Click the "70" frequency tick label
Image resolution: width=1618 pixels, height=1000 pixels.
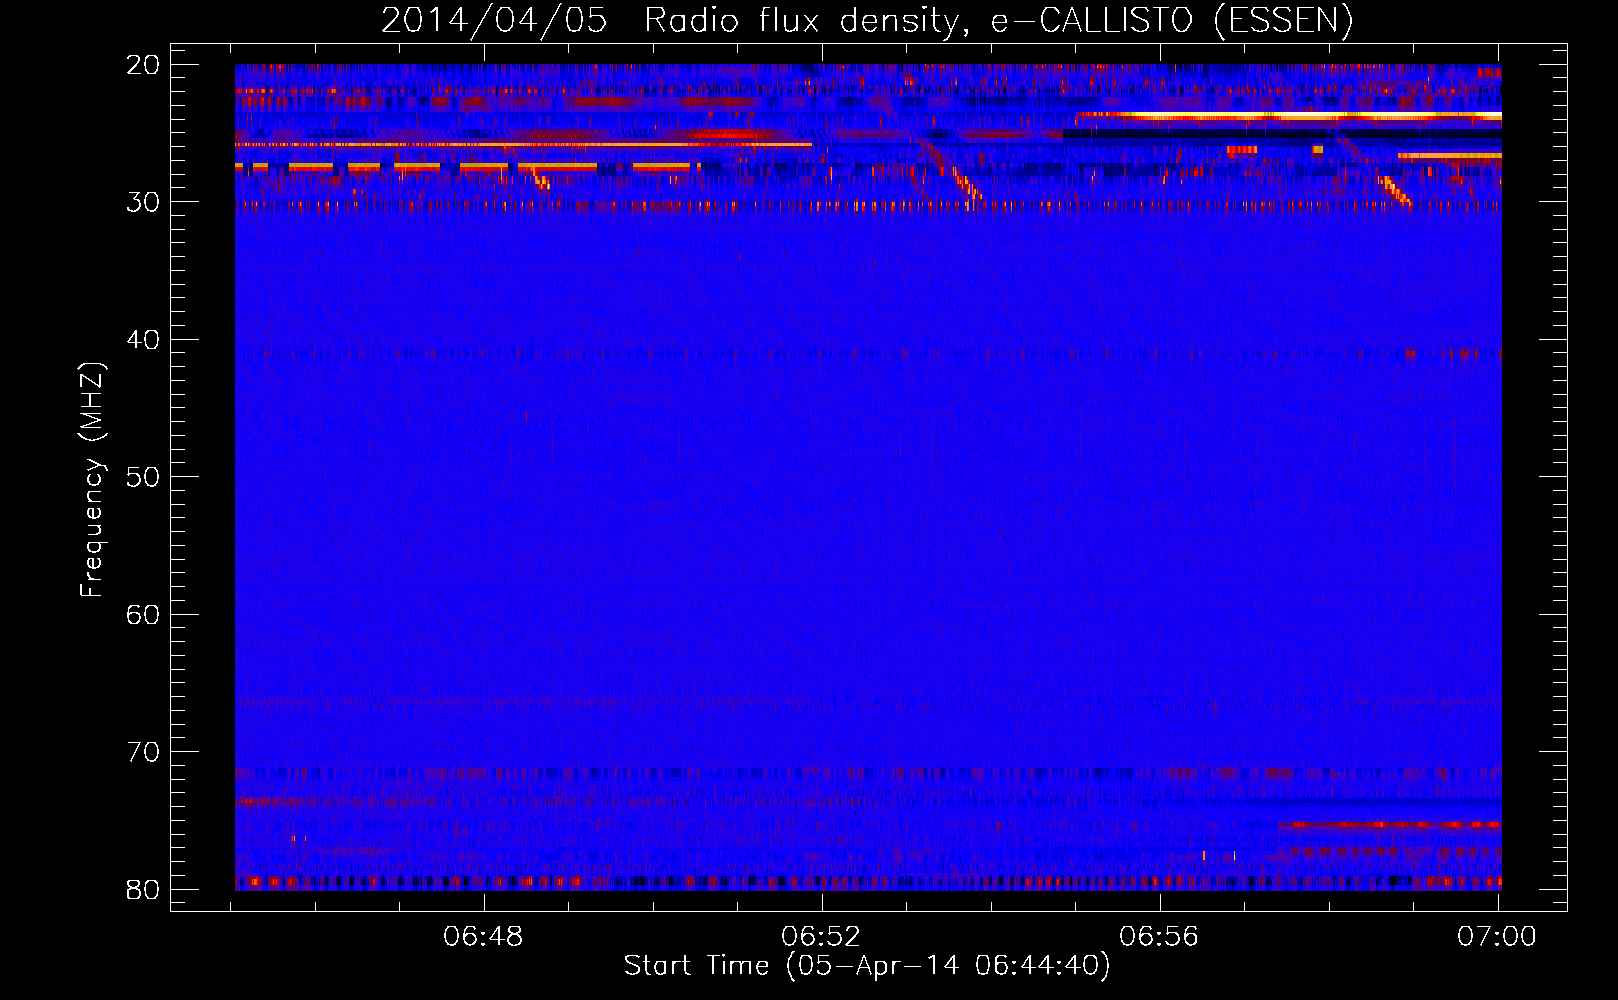tap(143, 752)
